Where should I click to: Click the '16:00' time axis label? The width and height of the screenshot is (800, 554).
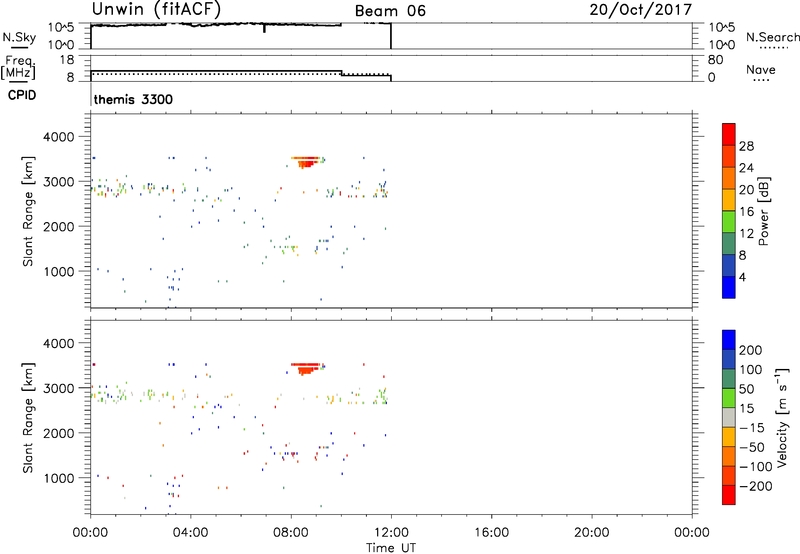click(491, 533)
